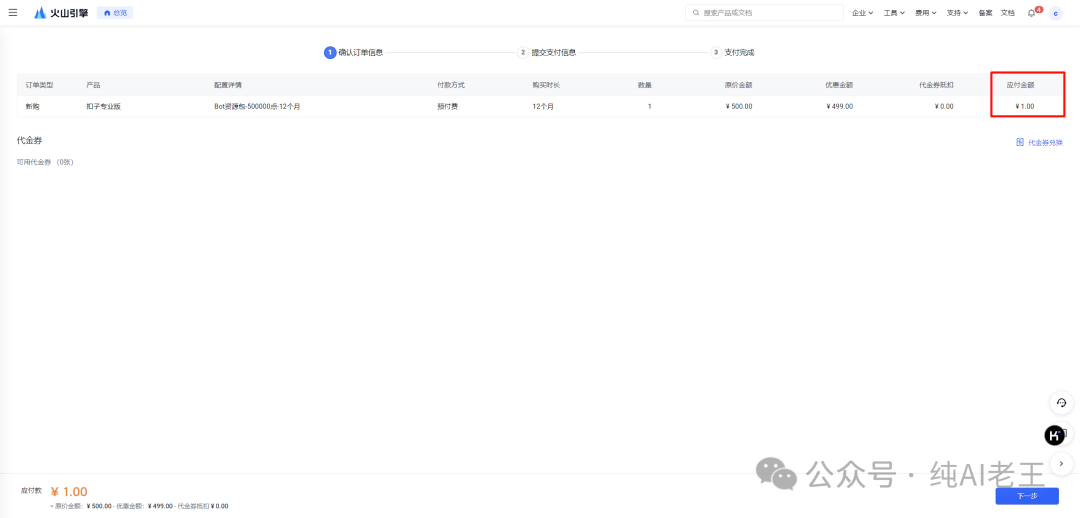Open the 总览 home shortcut
This screenshot has width=1080, height=518.
click(x=115, y=12)
